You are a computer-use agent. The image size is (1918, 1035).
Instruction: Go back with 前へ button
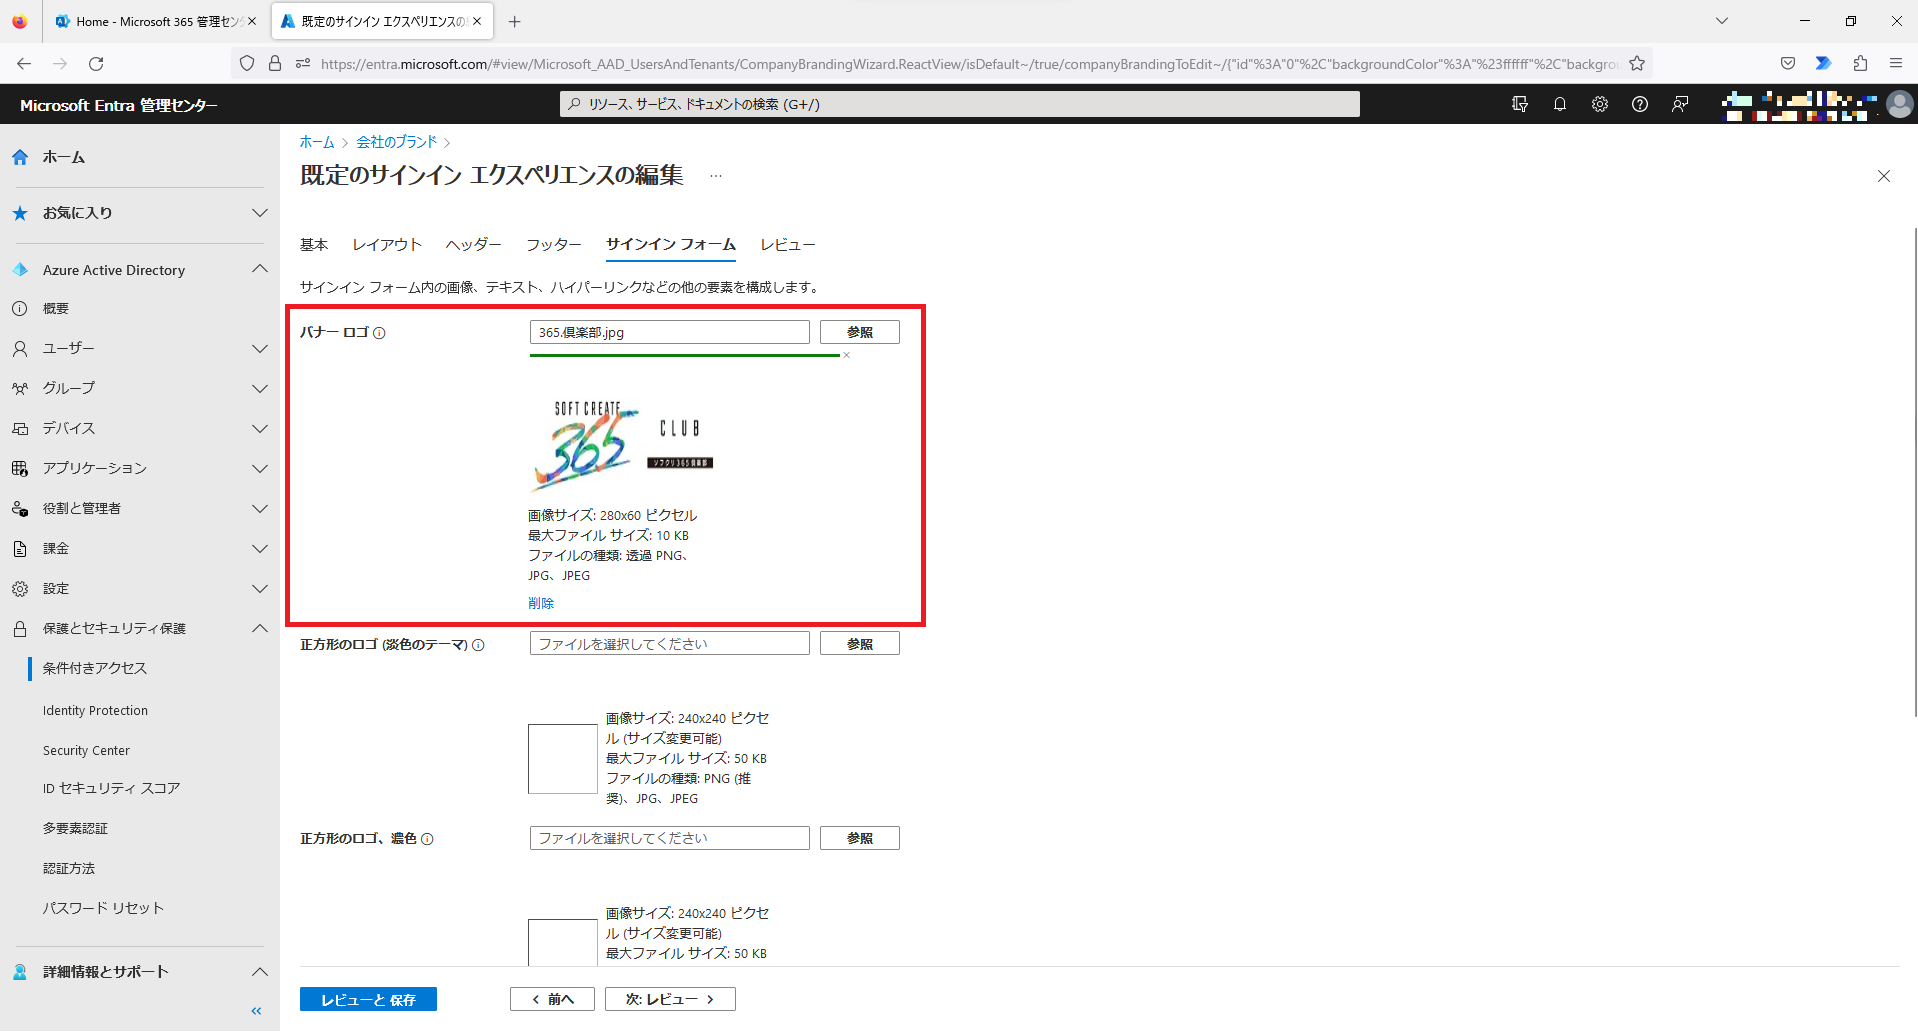point(552,999)
